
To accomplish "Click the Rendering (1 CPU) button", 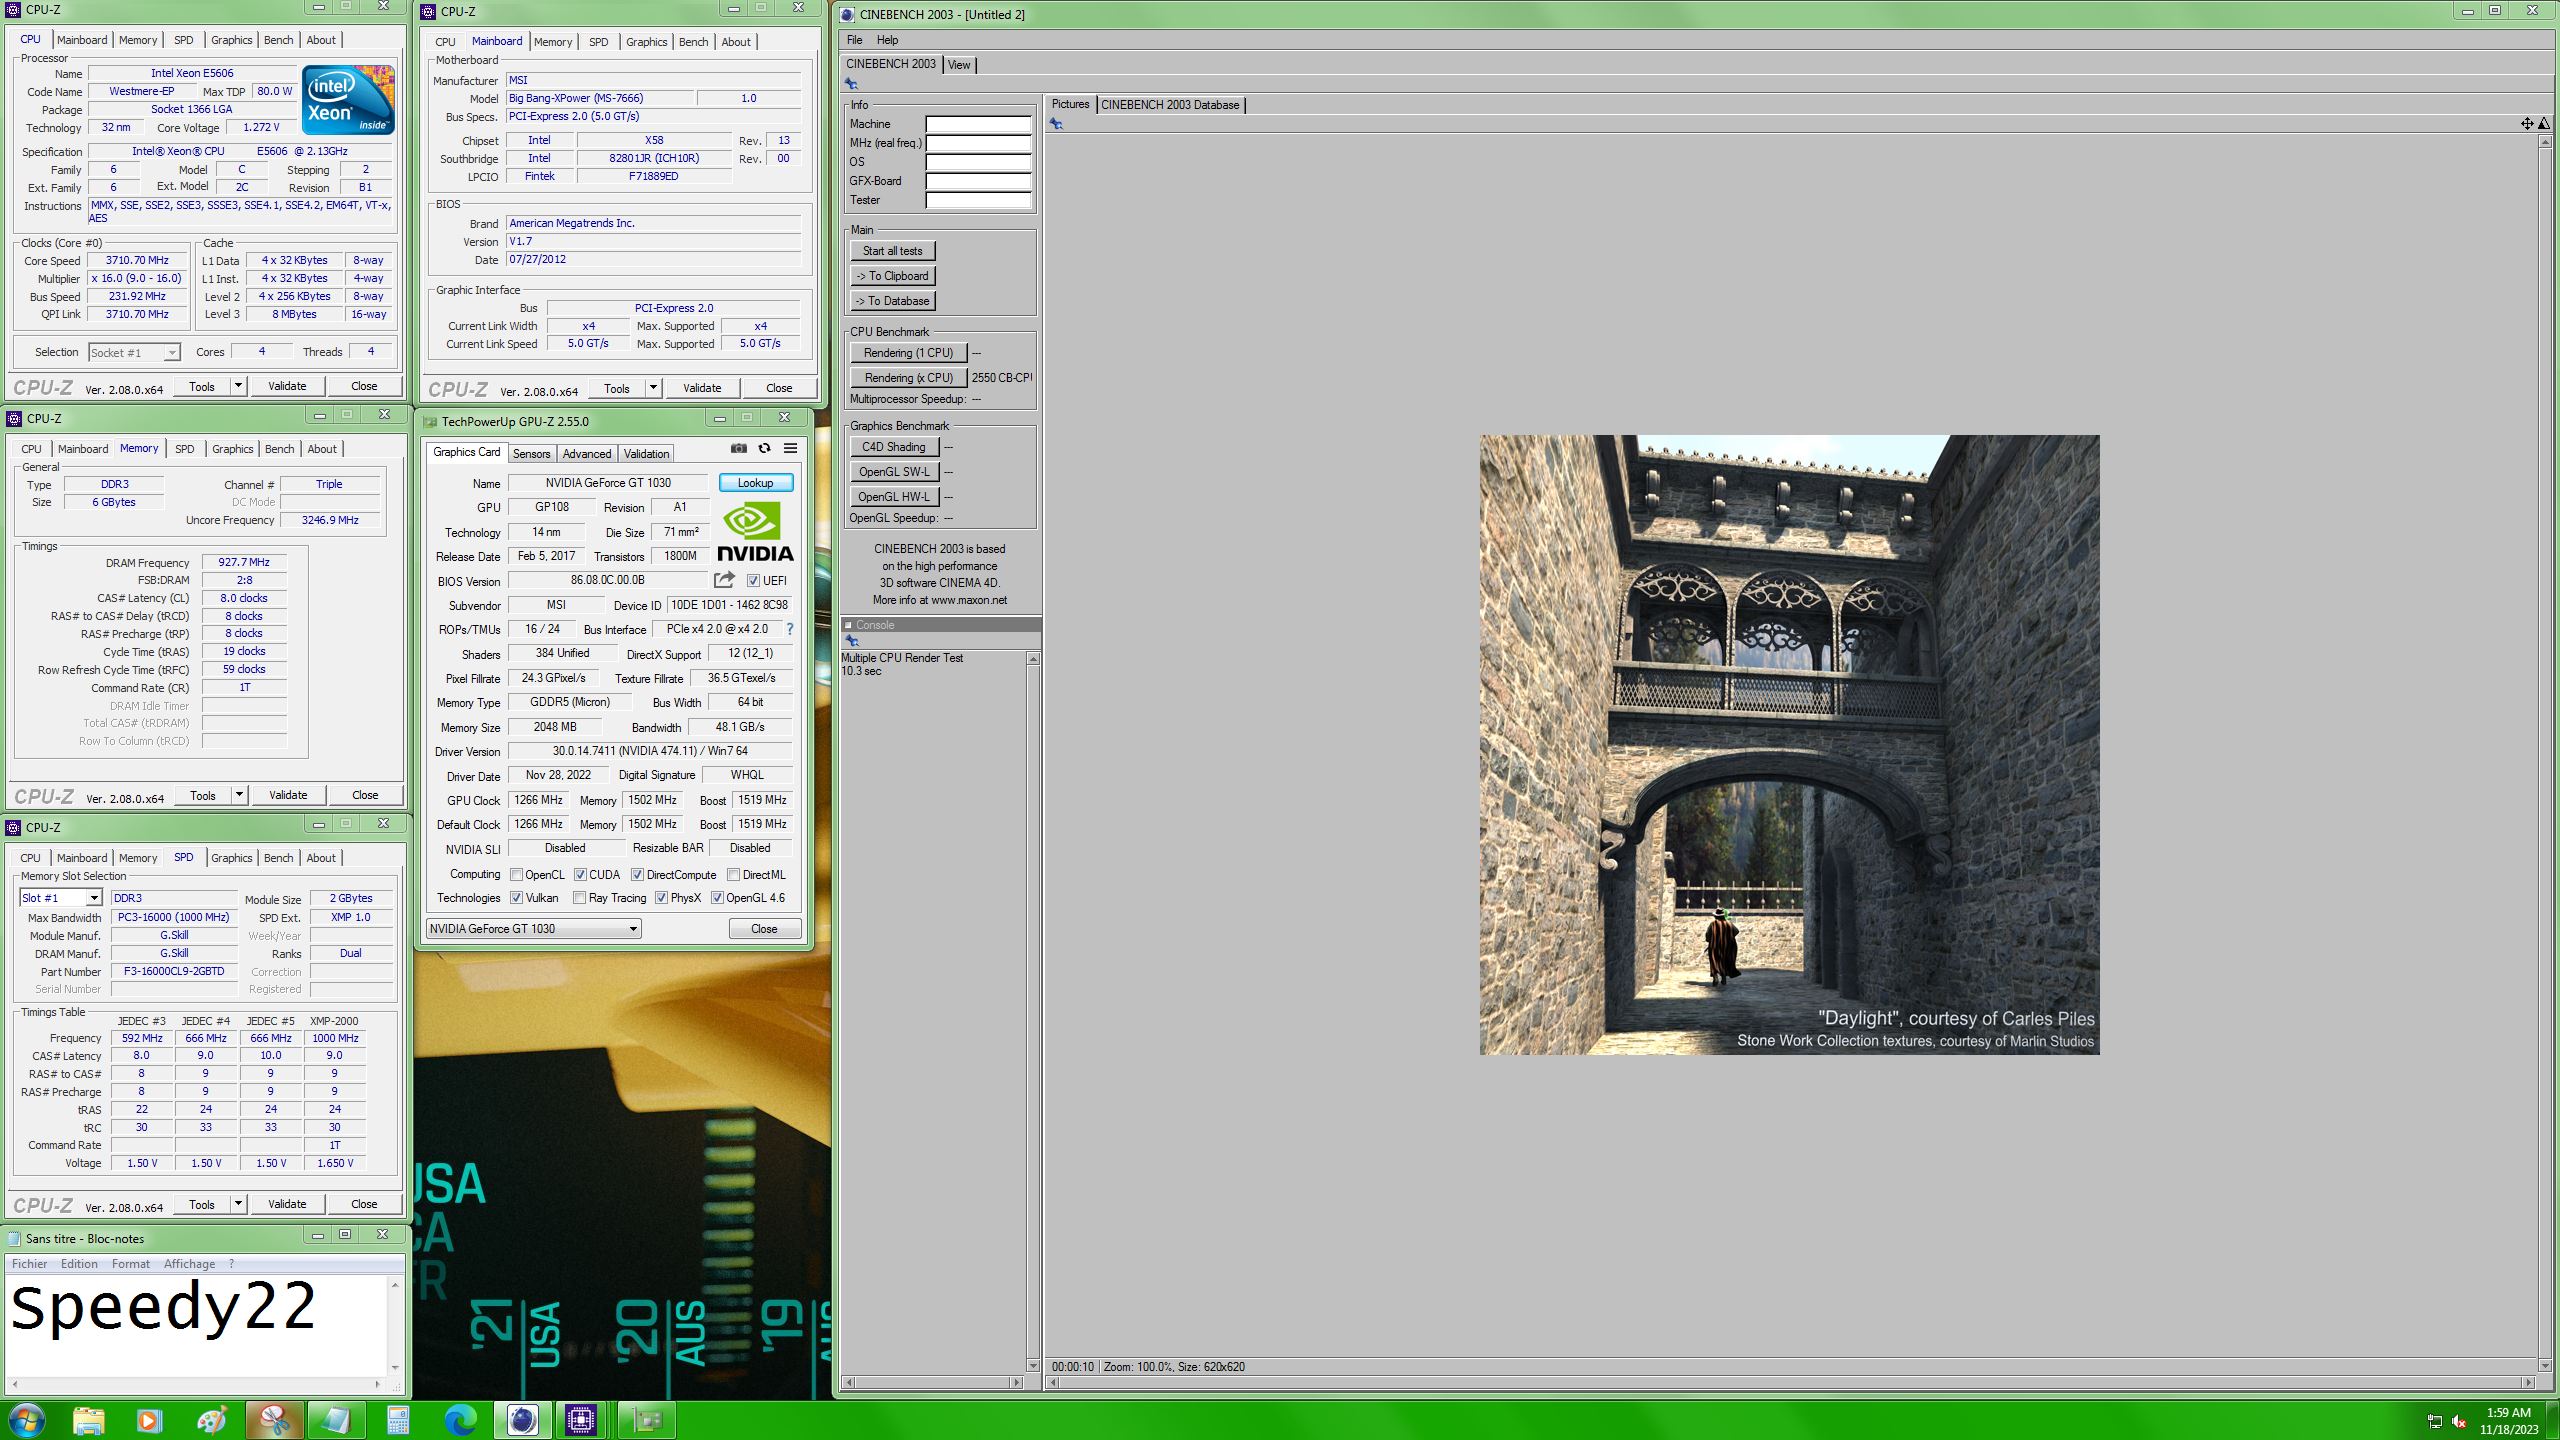I will [x=909, y=353].
